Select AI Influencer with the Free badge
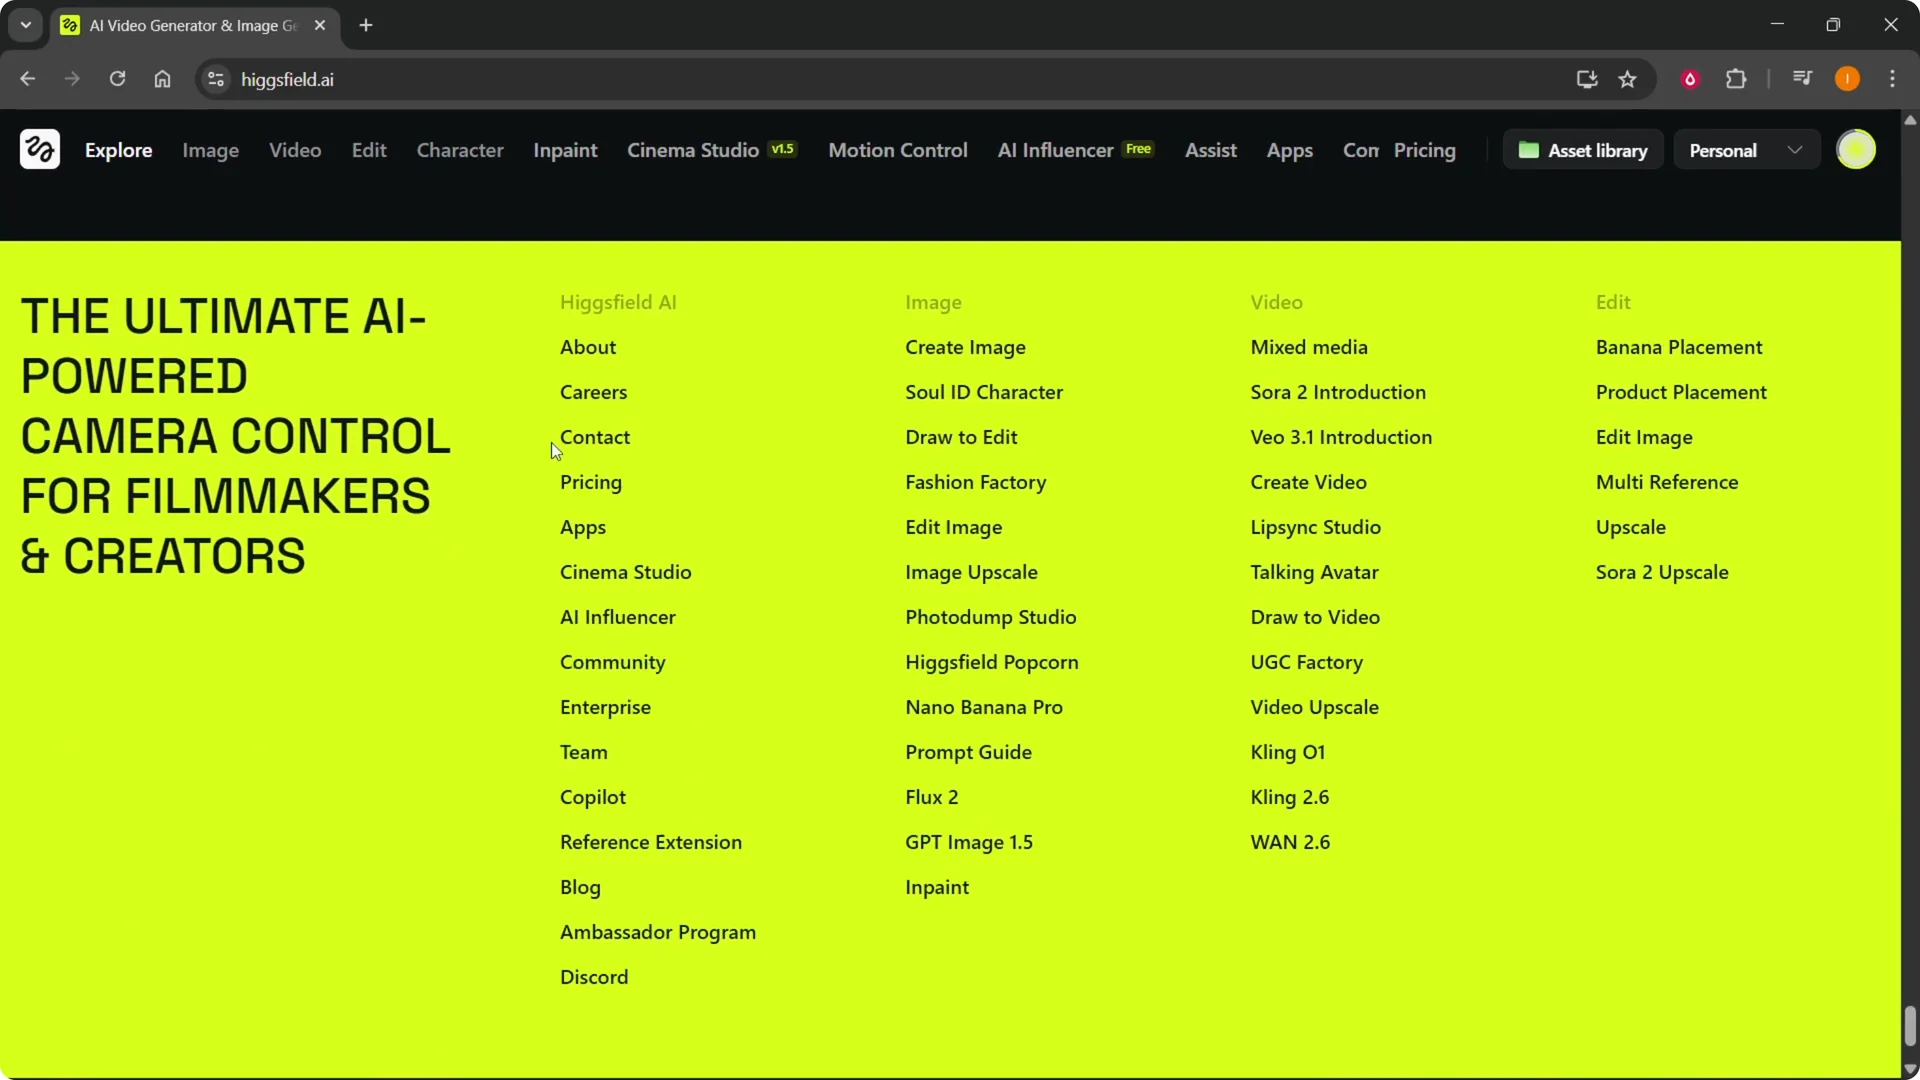1920x1080 pixels. pos(1074,150)
